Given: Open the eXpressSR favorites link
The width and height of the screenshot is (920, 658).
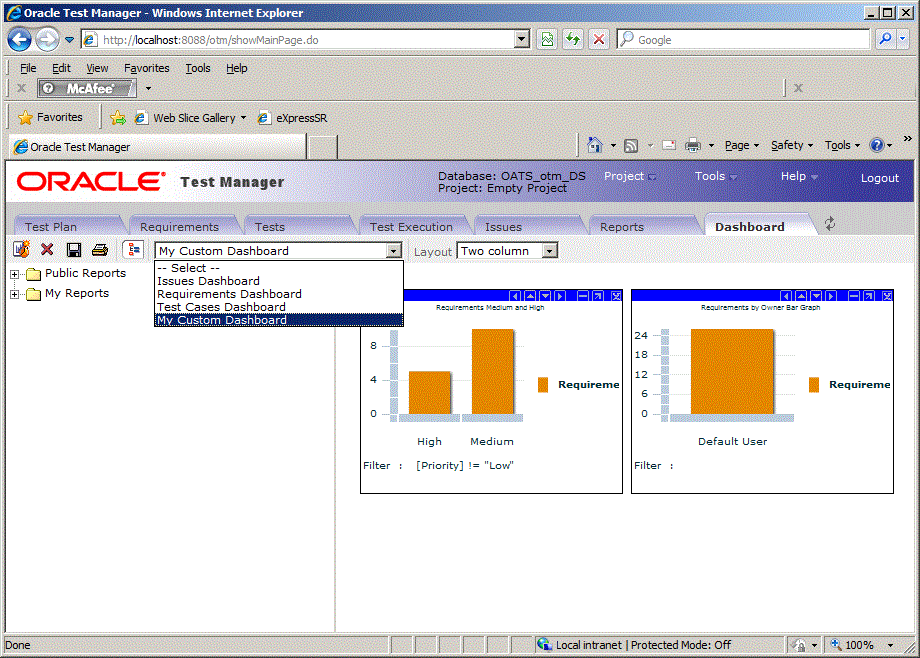Looking at the screenshot, I should pyautogui.click(x=293, y=117).
